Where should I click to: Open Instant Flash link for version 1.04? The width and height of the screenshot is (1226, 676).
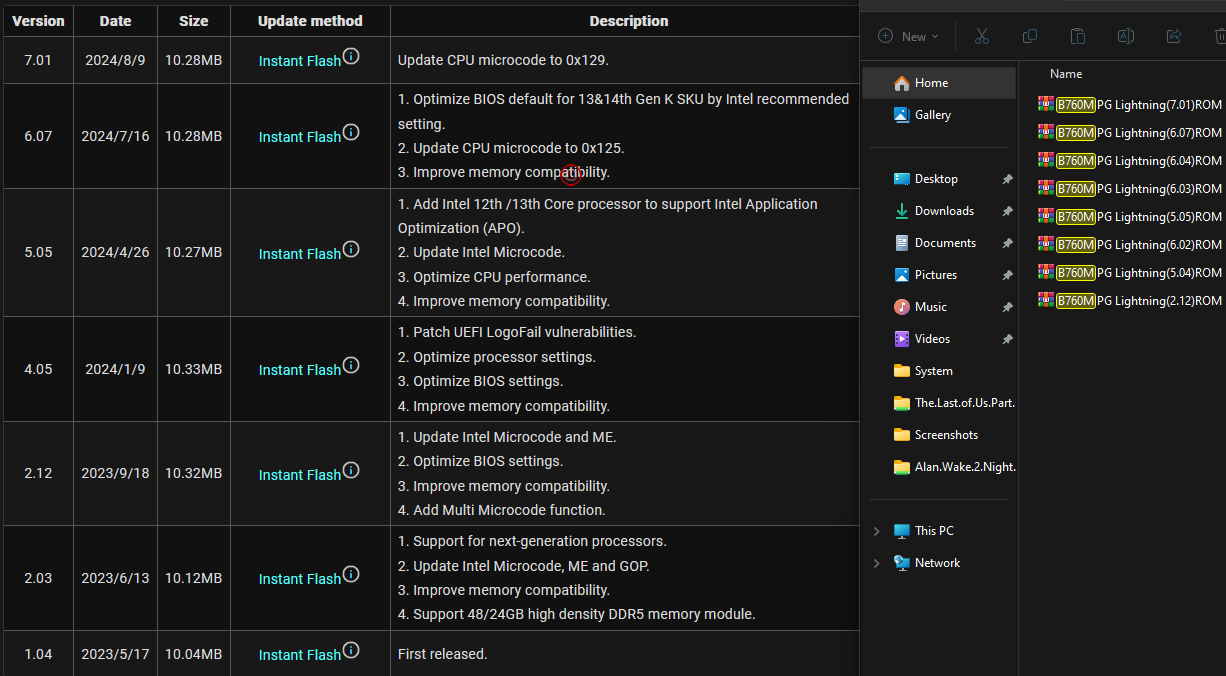[300, 655]
